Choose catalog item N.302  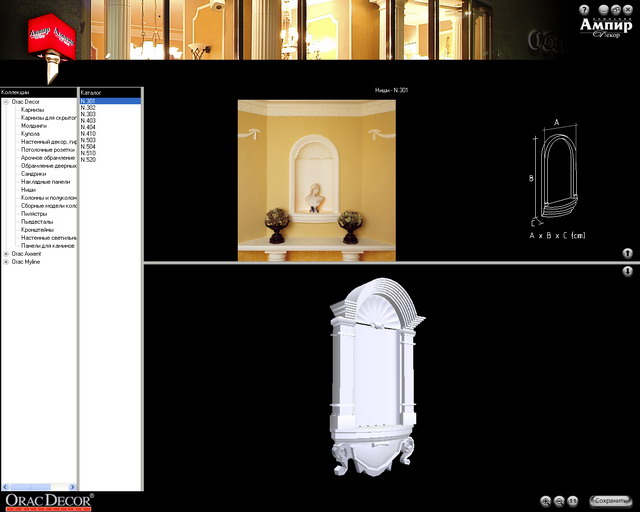click(88, 108)
